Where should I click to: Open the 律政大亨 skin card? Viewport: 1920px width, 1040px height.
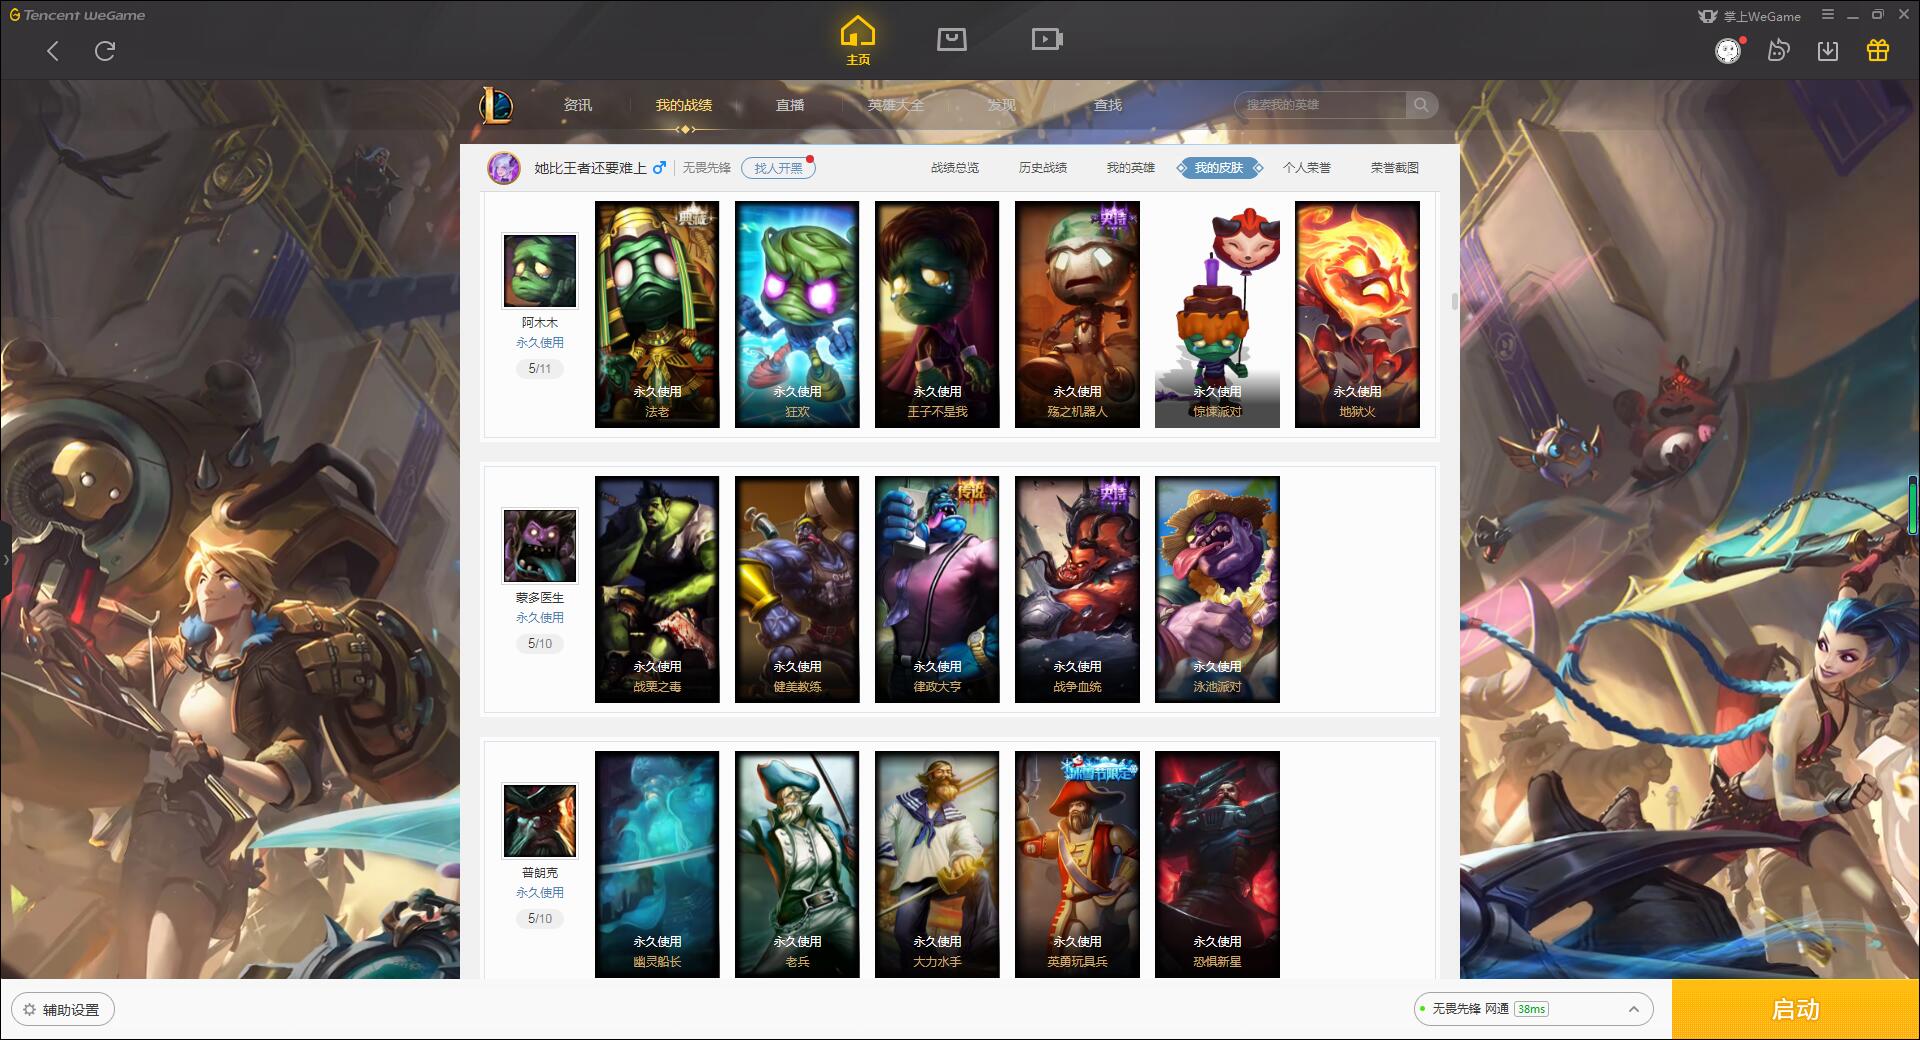937,589
